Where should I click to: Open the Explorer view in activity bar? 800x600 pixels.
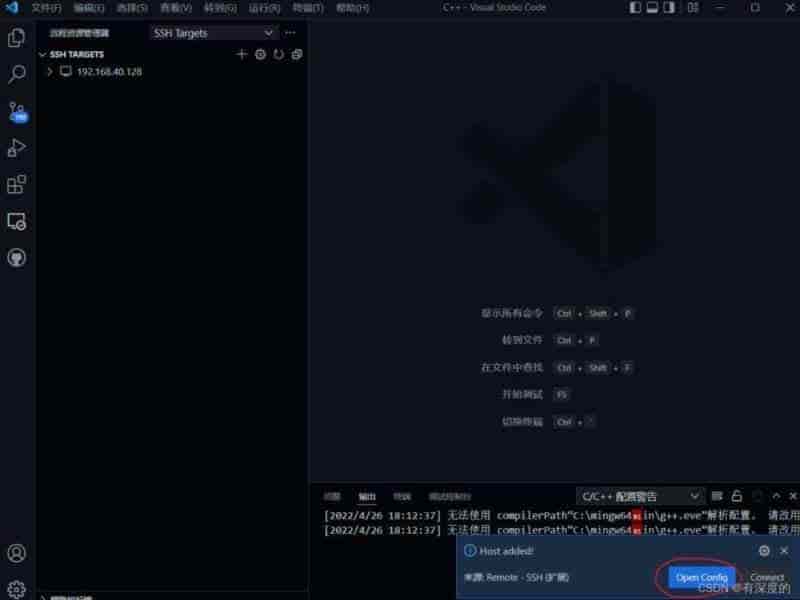(16, 38)
